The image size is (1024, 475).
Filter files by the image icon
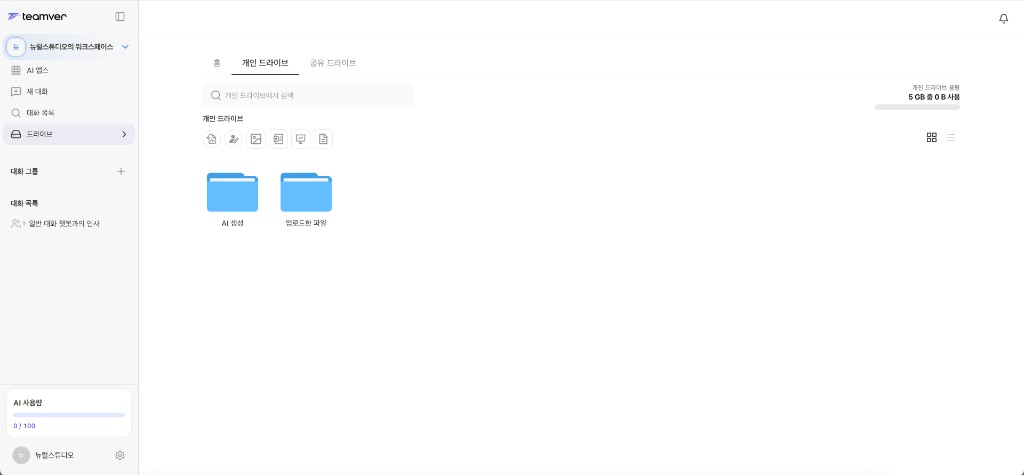(256, 139)
